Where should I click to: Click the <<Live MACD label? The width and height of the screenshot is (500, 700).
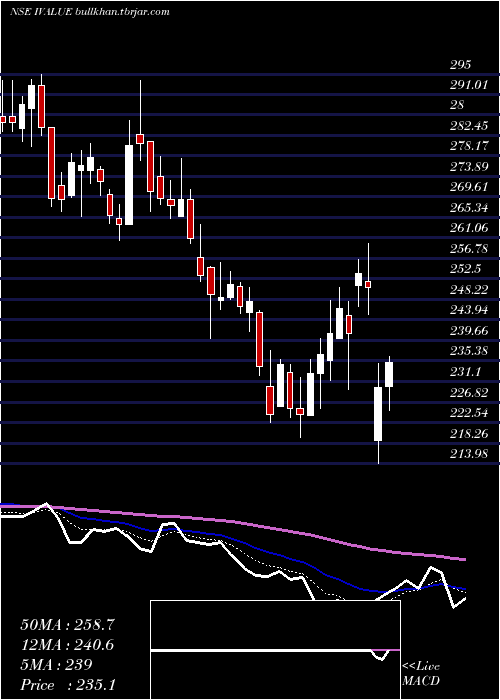421,674
